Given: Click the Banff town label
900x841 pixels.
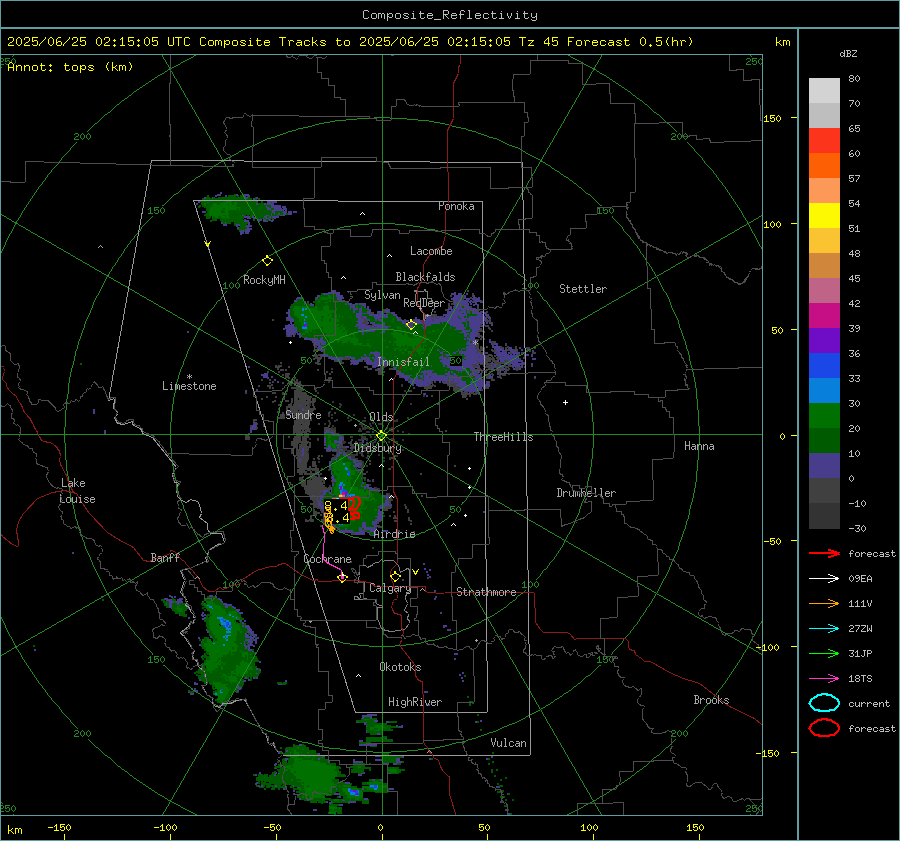Looking at the screenshot, I should coord(165,557).
